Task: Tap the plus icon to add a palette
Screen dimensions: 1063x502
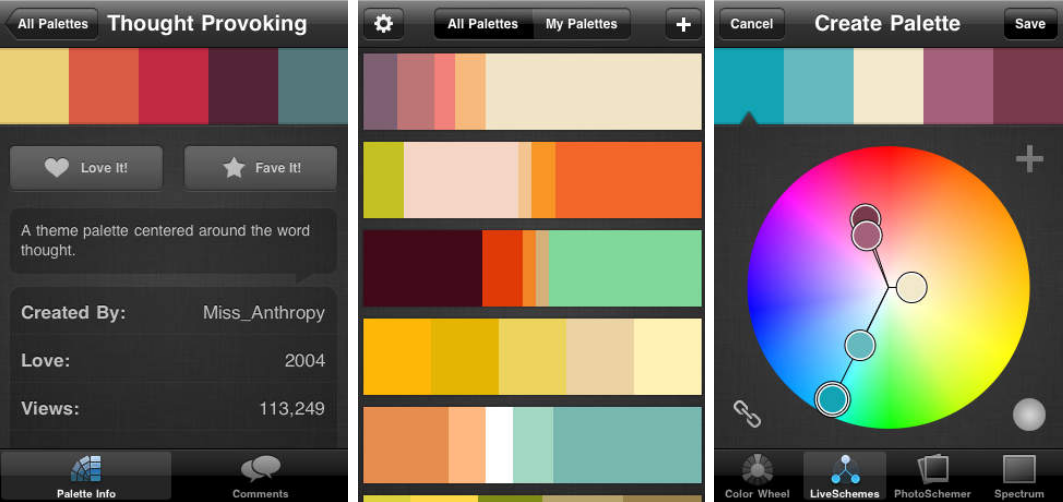Action: (x=683, y=24)
